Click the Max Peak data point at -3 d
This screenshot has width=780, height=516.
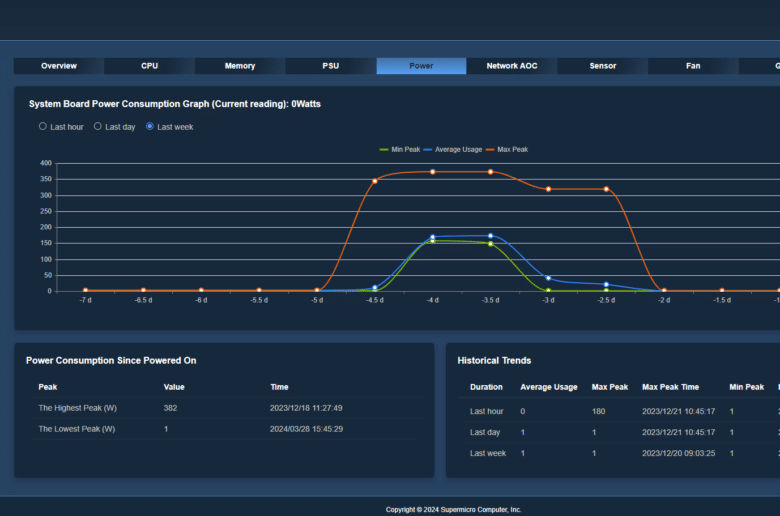548,189
